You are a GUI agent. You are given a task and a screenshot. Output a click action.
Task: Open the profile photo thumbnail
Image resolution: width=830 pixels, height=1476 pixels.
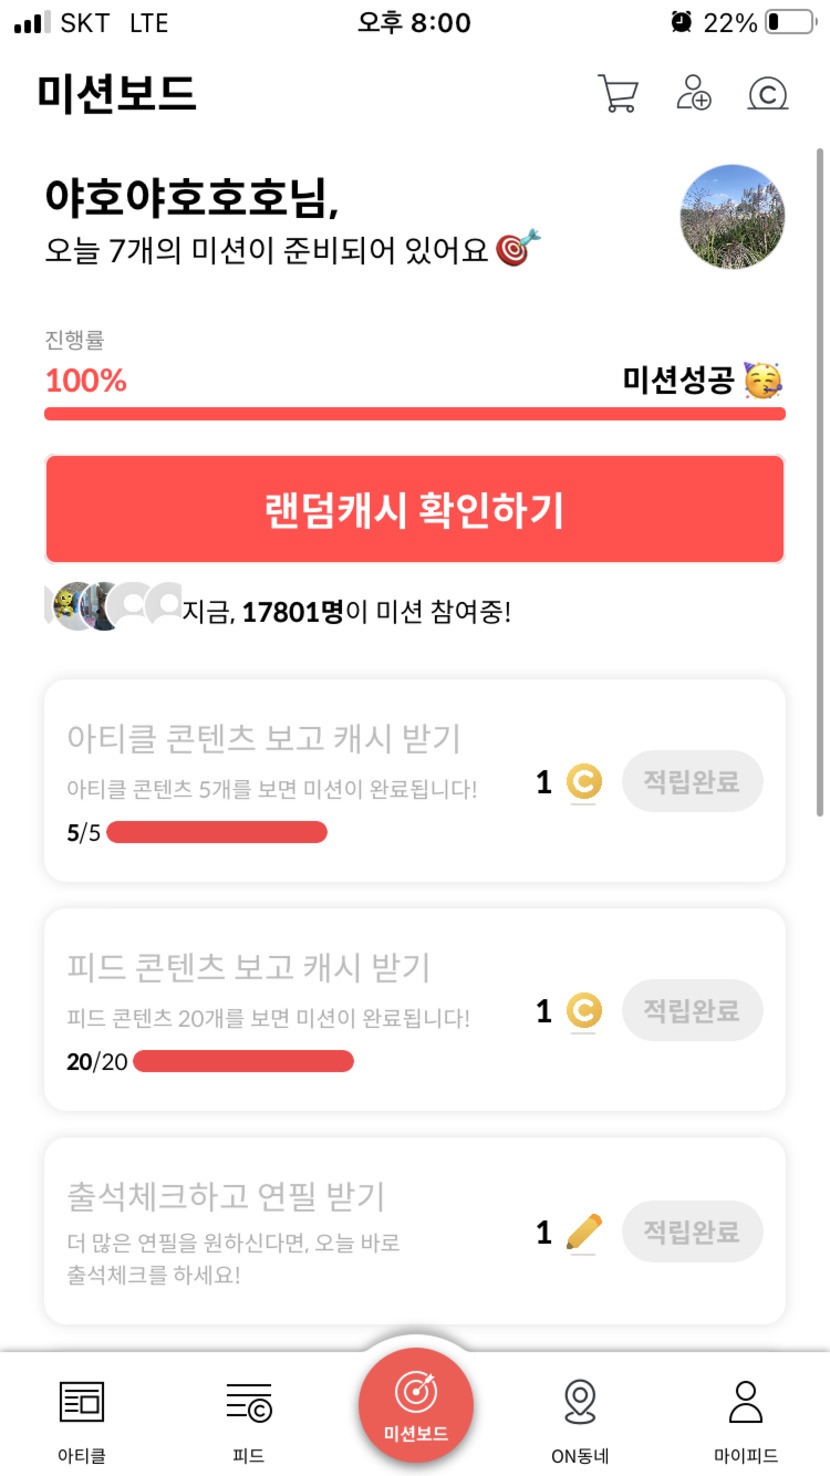pos(732,217)
